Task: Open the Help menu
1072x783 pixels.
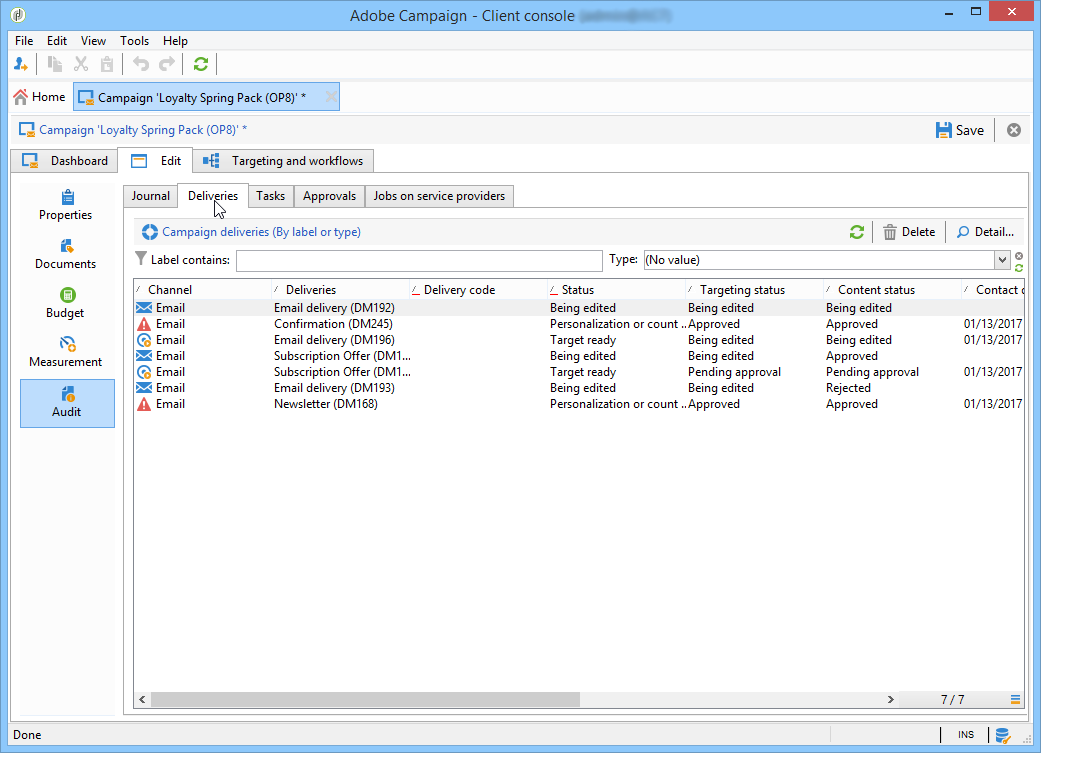Action: point(175,41)
